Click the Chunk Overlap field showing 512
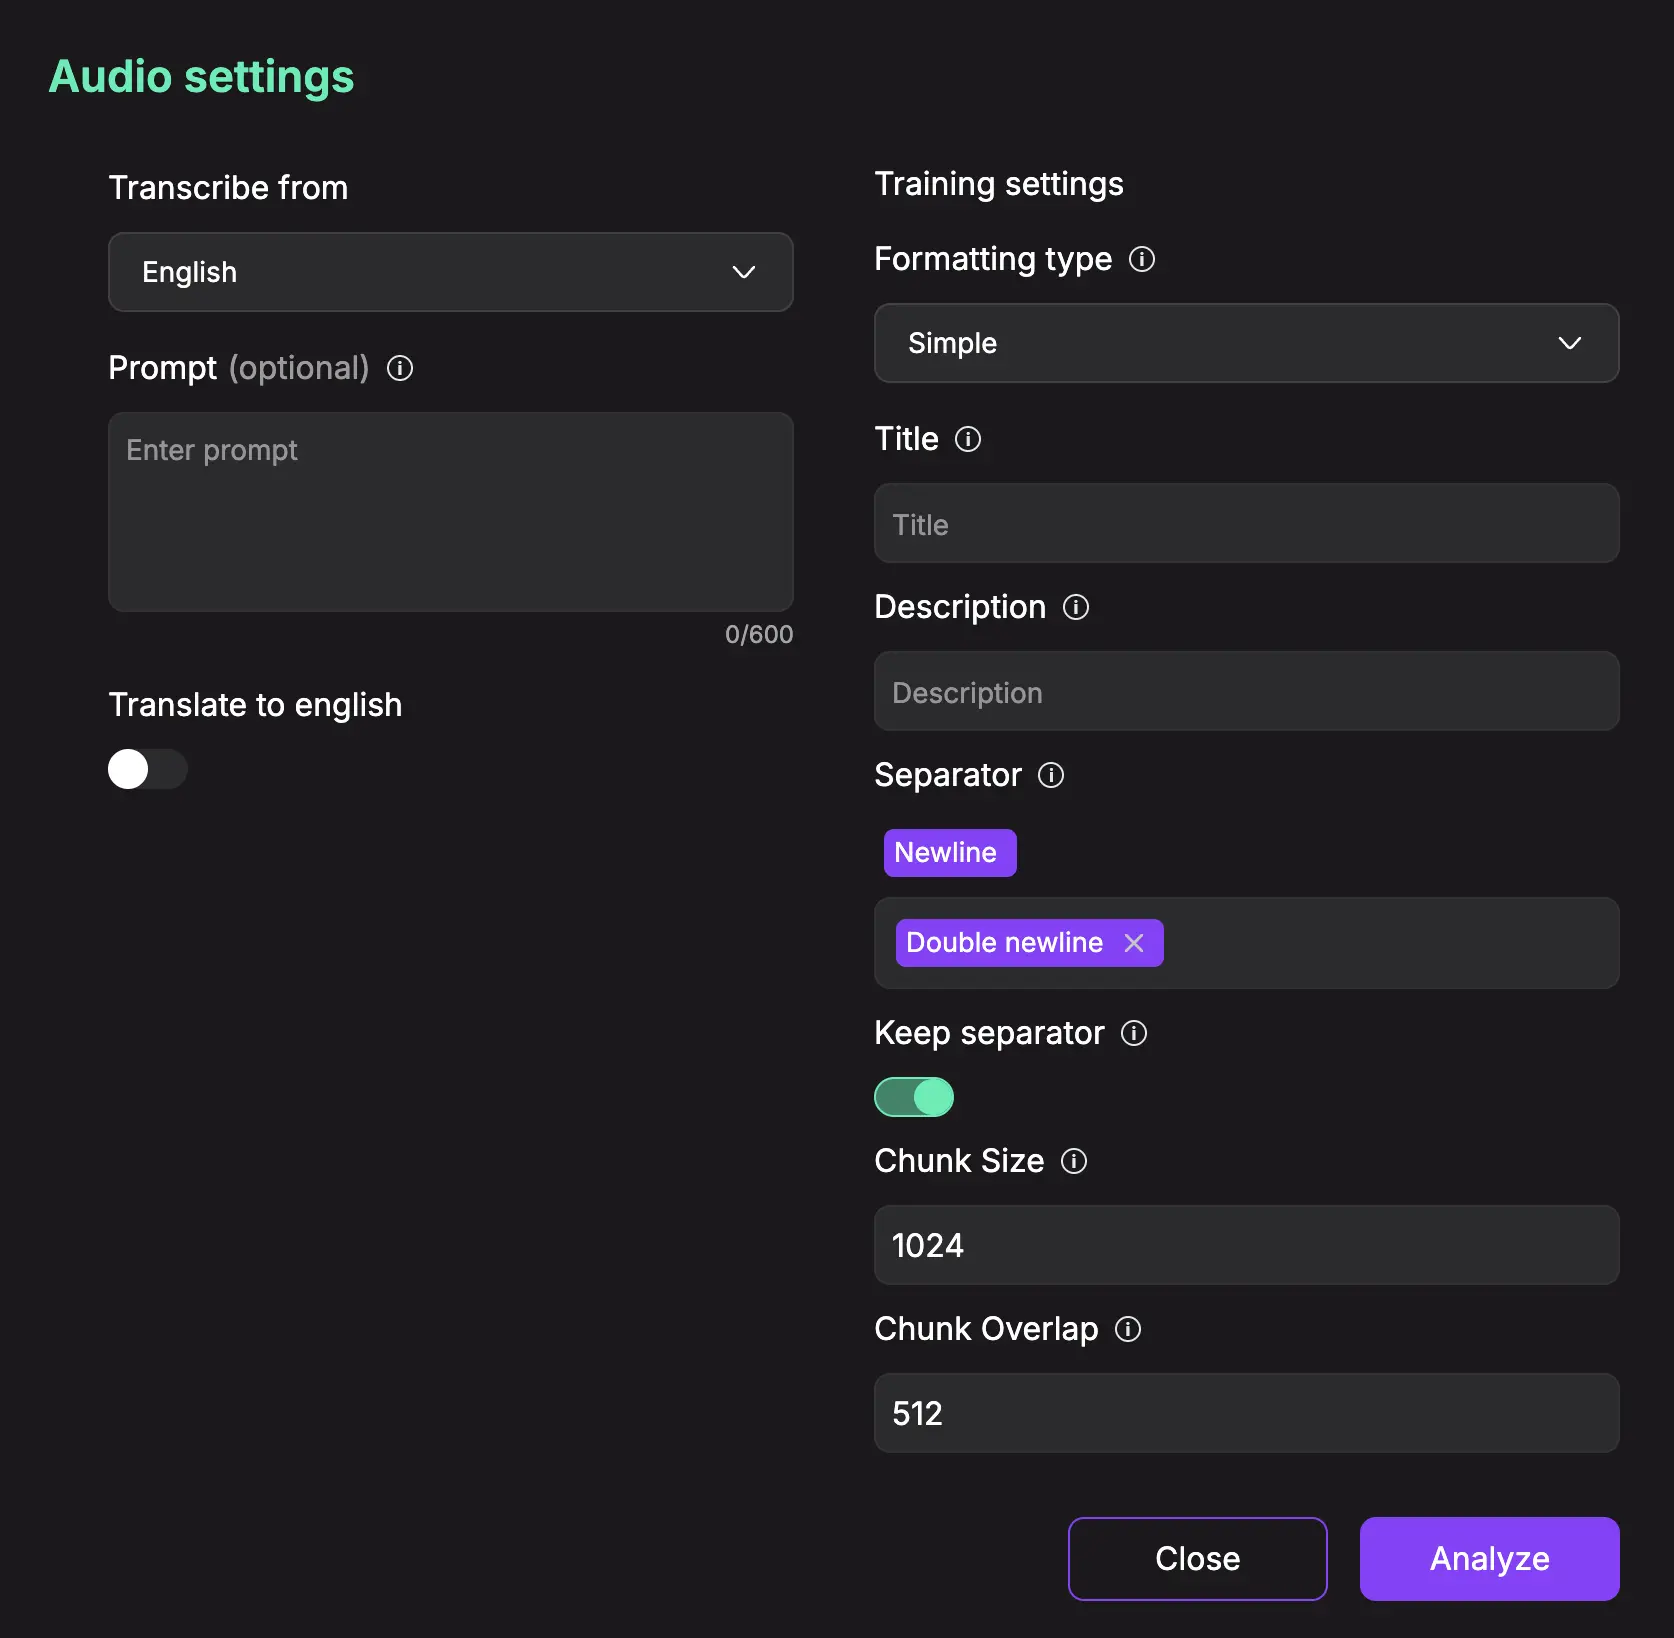The height and width of the screenshot is (1638, 1674). click(x=1246, y=1413)
